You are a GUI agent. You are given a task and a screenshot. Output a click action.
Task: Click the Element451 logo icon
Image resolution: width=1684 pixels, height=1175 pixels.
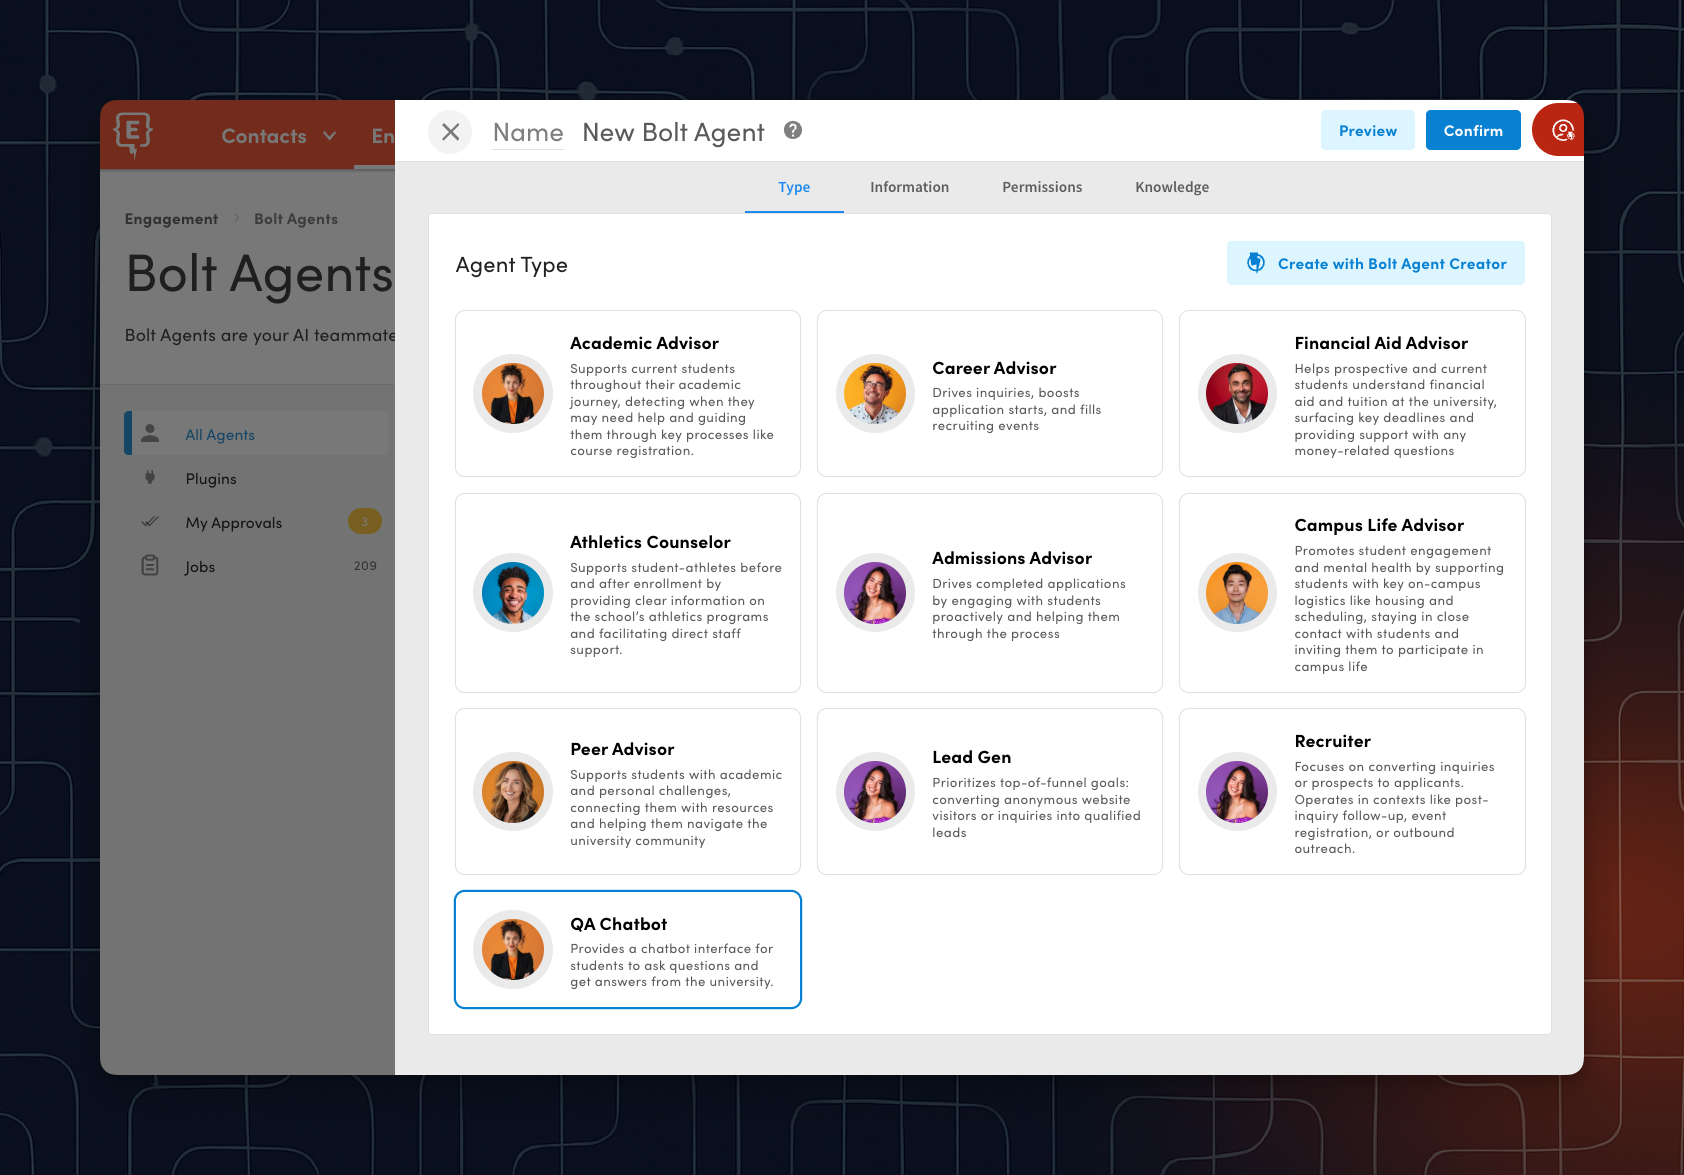[133, 134]
